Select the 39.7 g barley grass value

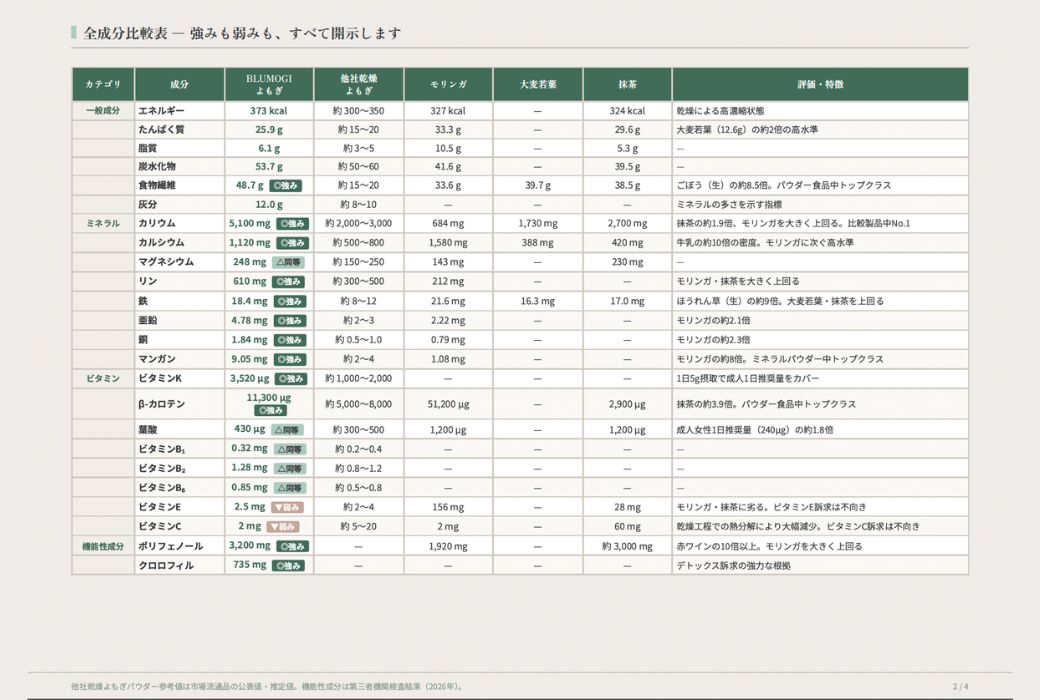[538, 185]
